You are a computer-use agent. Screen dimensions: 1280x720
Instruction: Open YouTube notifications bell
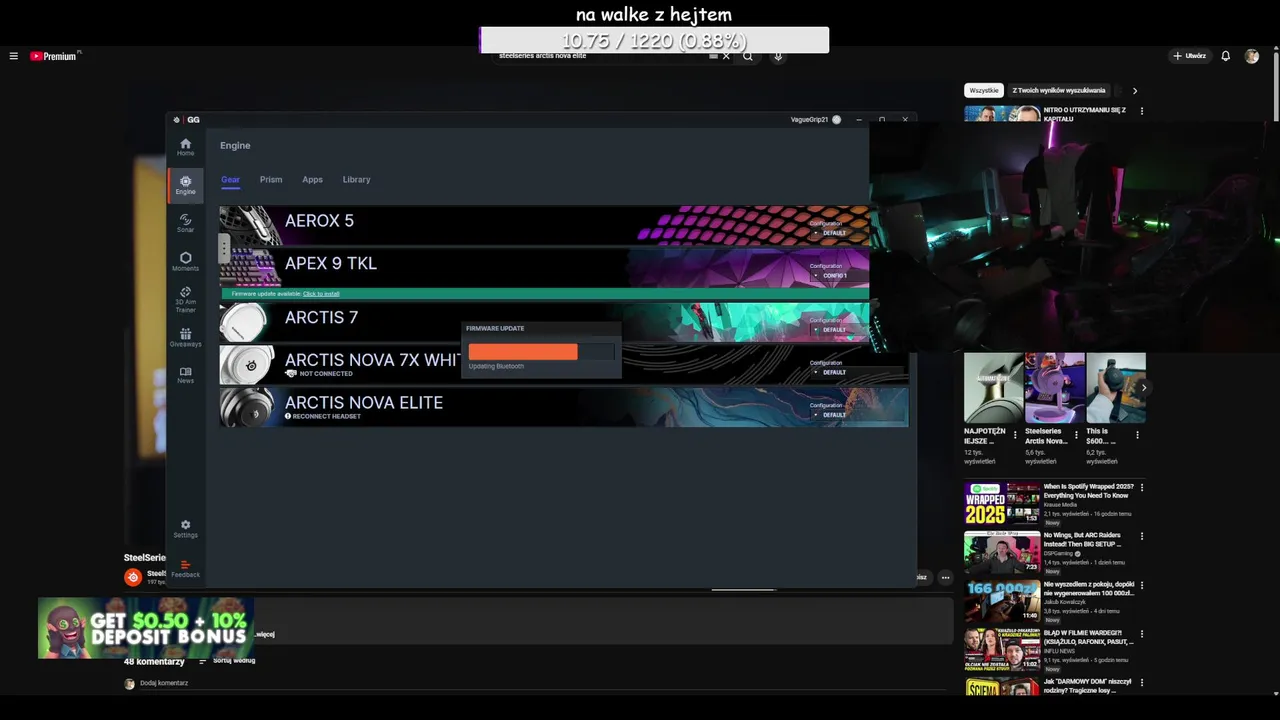(x=1225, y=56)
